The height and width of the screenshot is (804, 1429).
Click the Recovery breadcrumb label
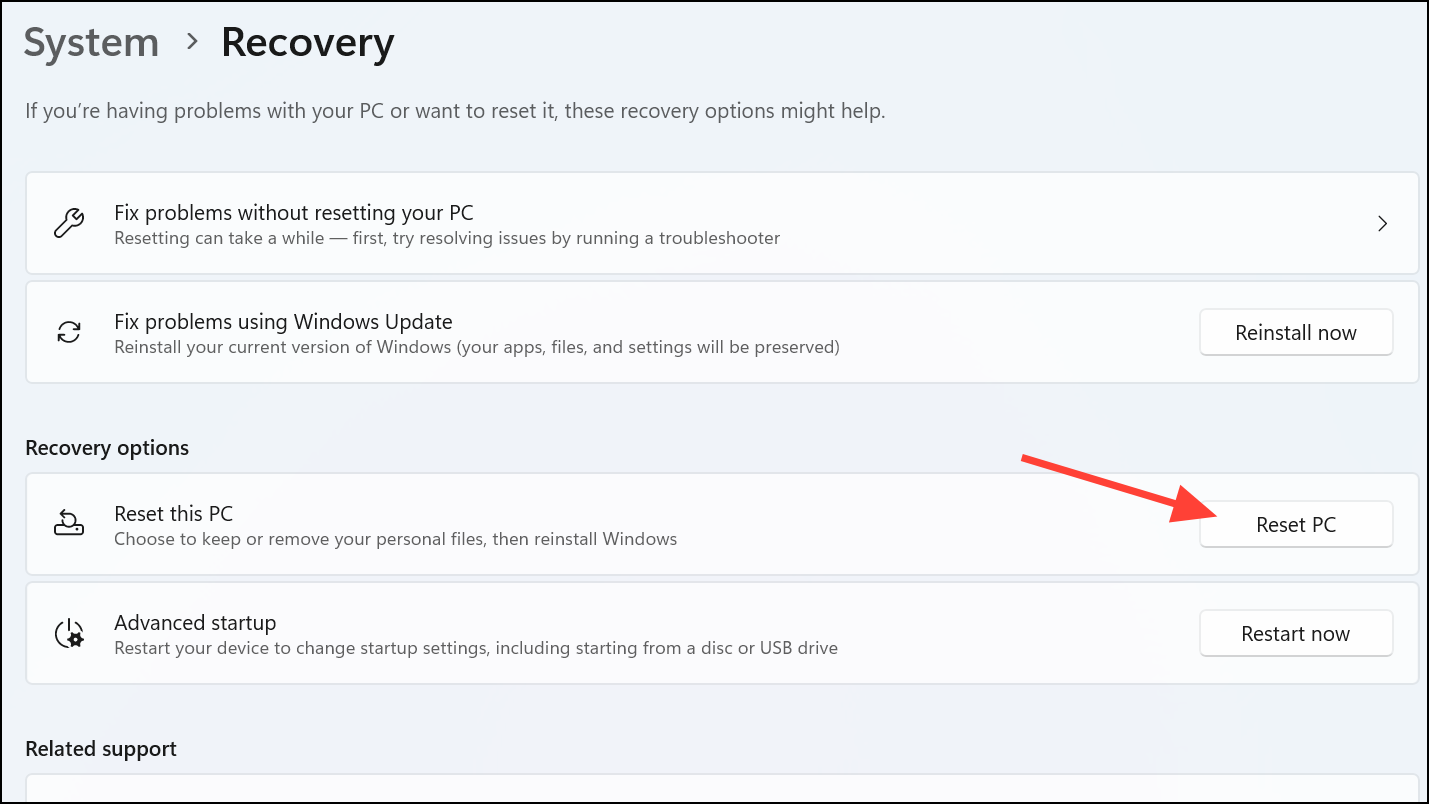click(307, 42)
